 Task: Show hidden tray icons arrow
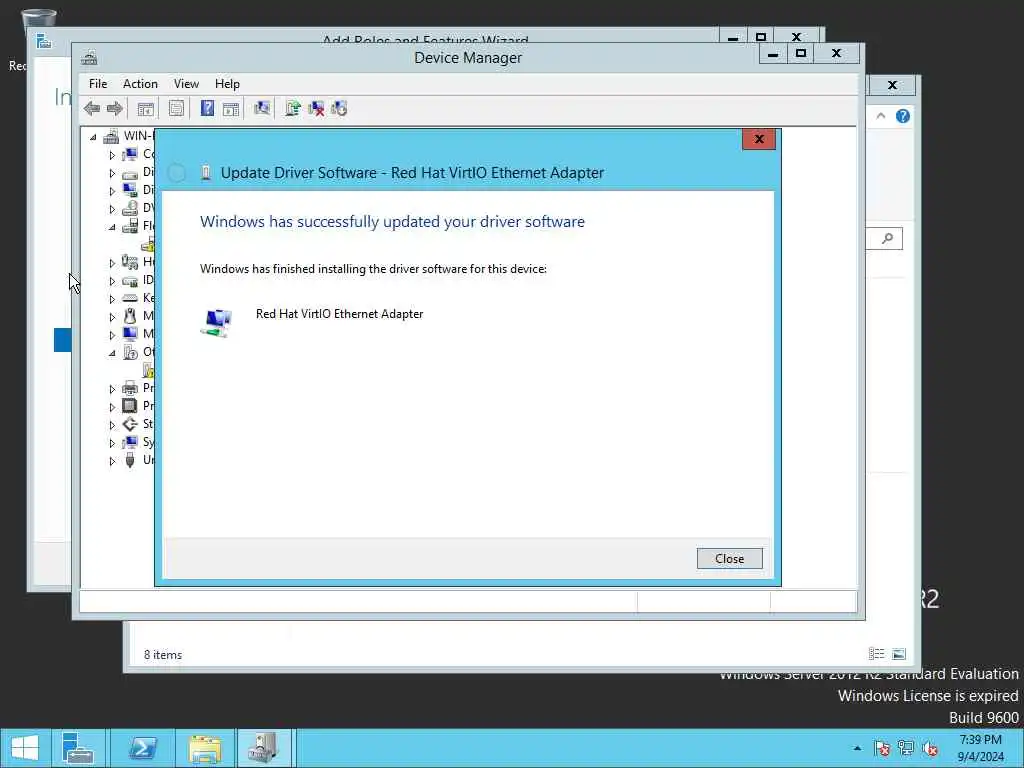(857, 748)
